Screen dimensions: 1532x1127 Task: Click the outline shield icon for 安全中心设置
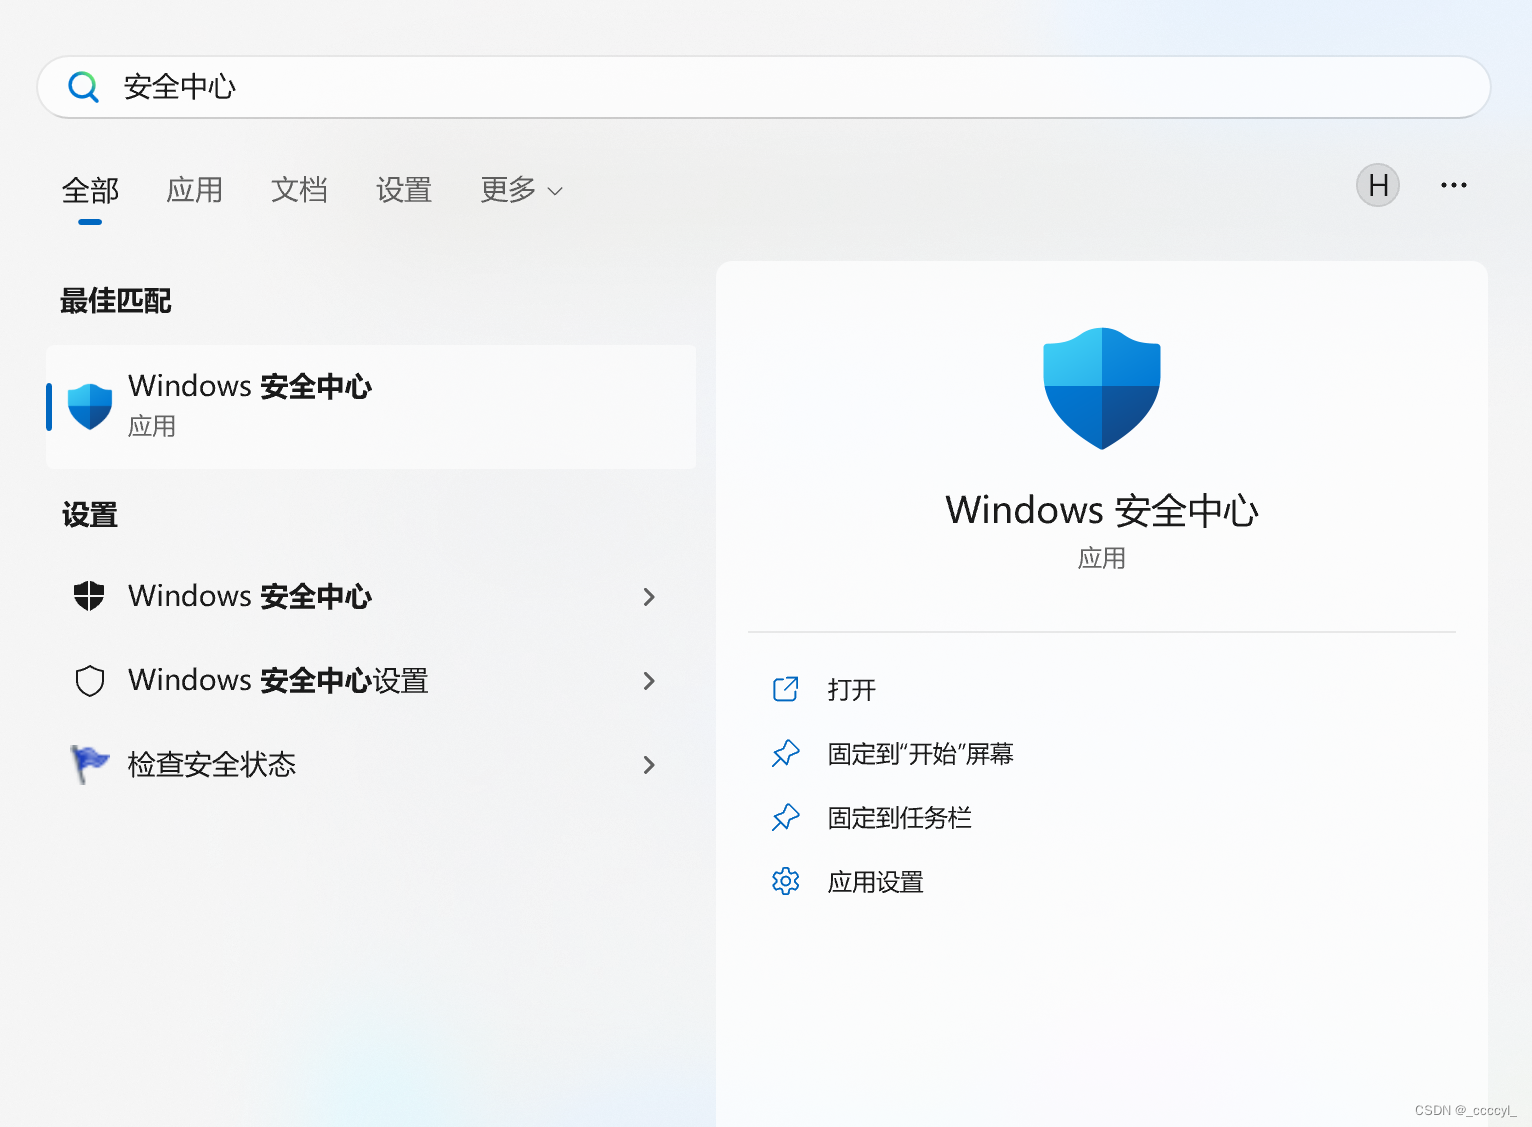click(90, 681)
